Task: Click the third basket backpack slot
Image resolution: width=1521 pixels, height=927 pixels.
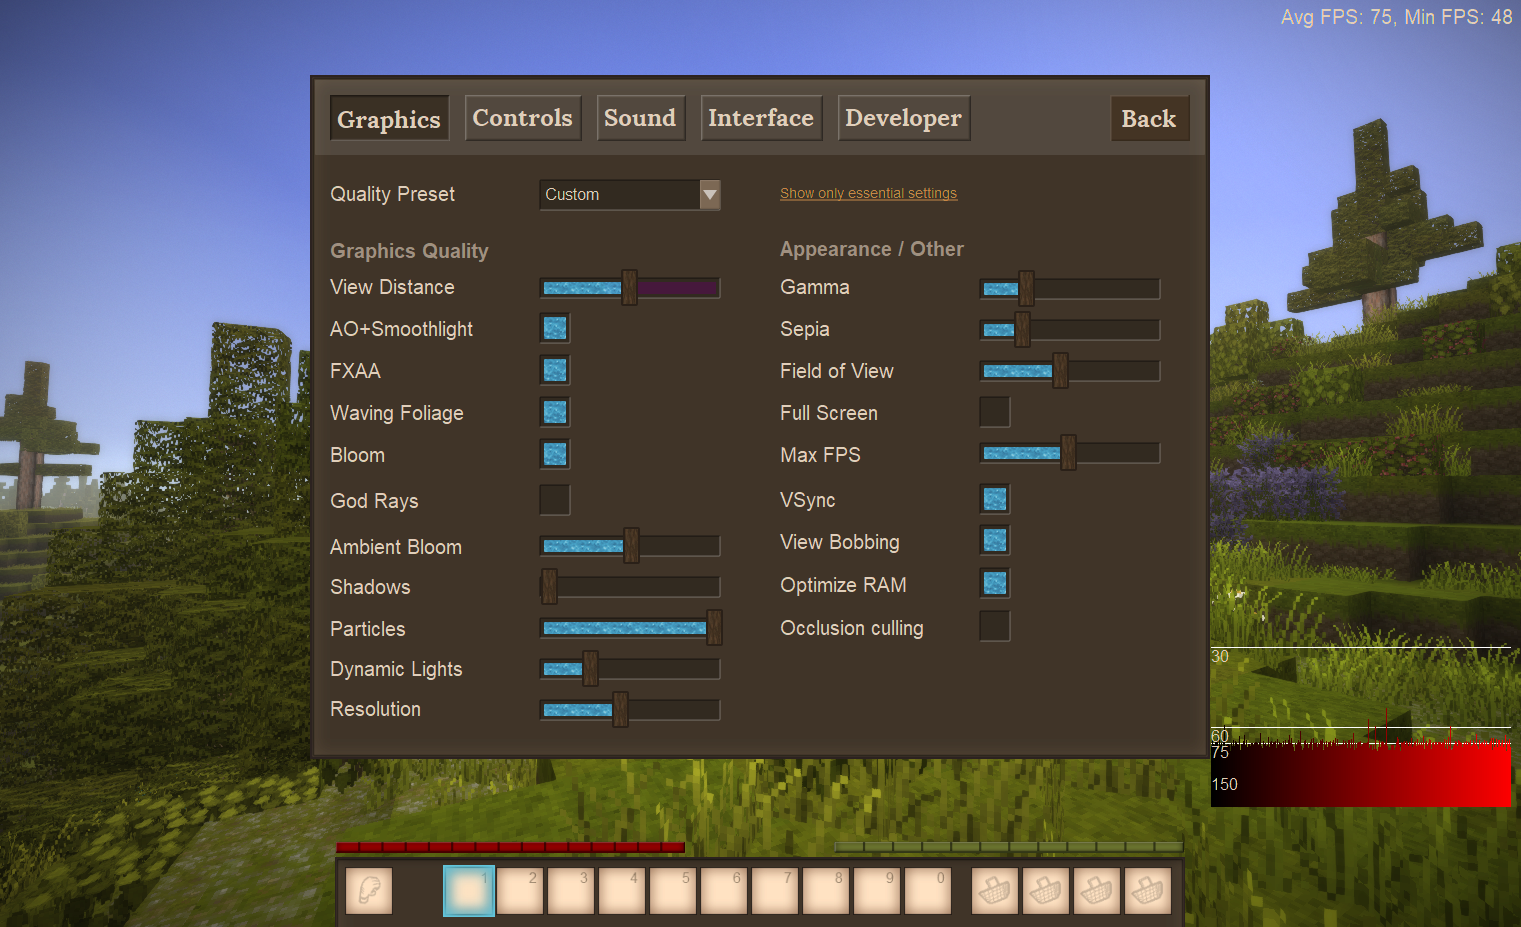Action: (1097, 890)
